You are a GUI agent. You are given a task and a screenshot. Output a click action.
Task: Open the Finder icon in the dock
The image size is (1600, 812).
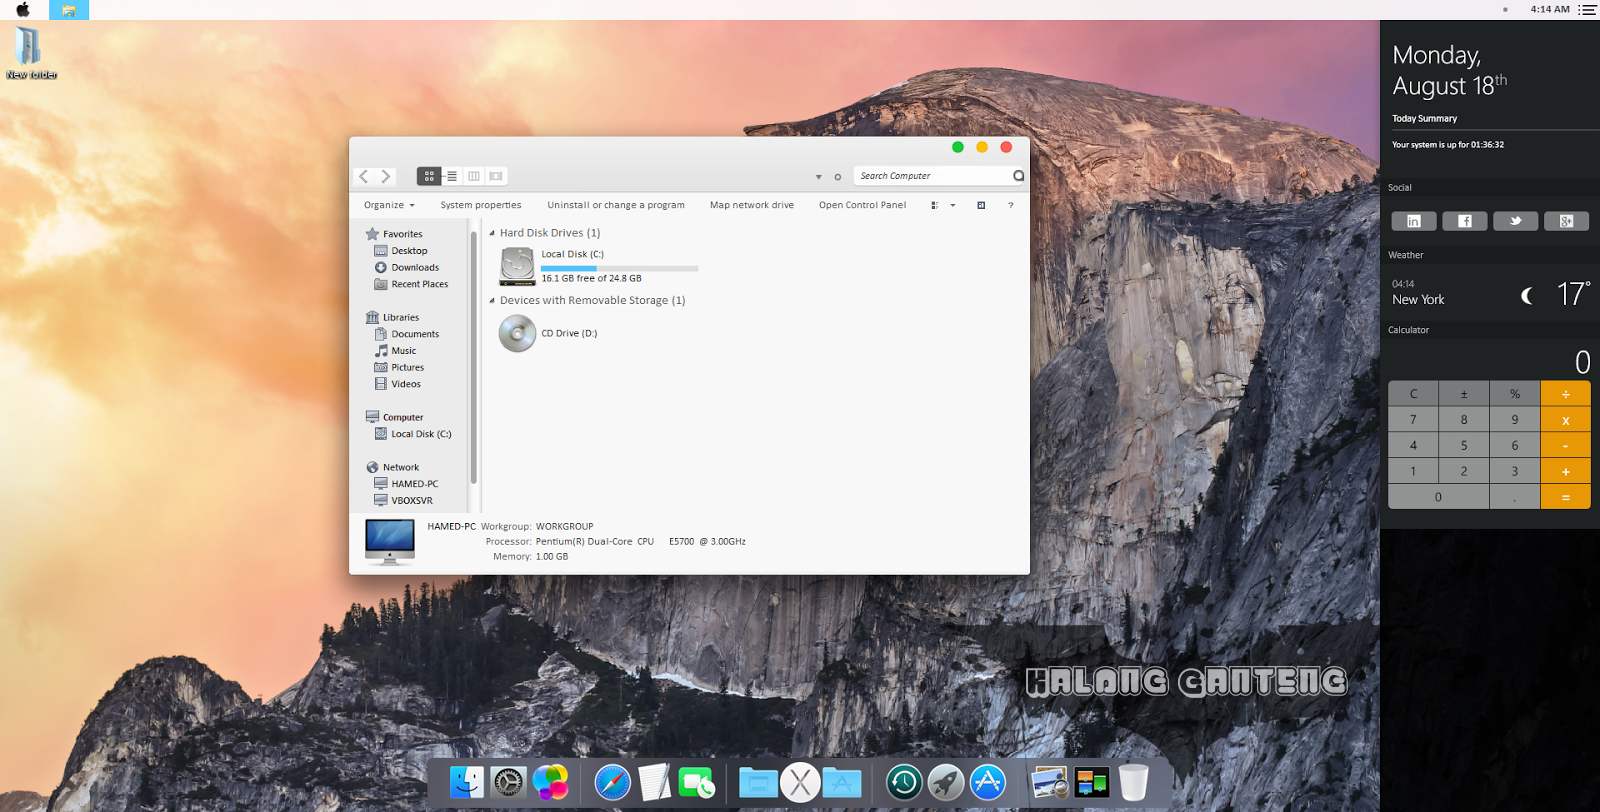[x=466, y=782]
